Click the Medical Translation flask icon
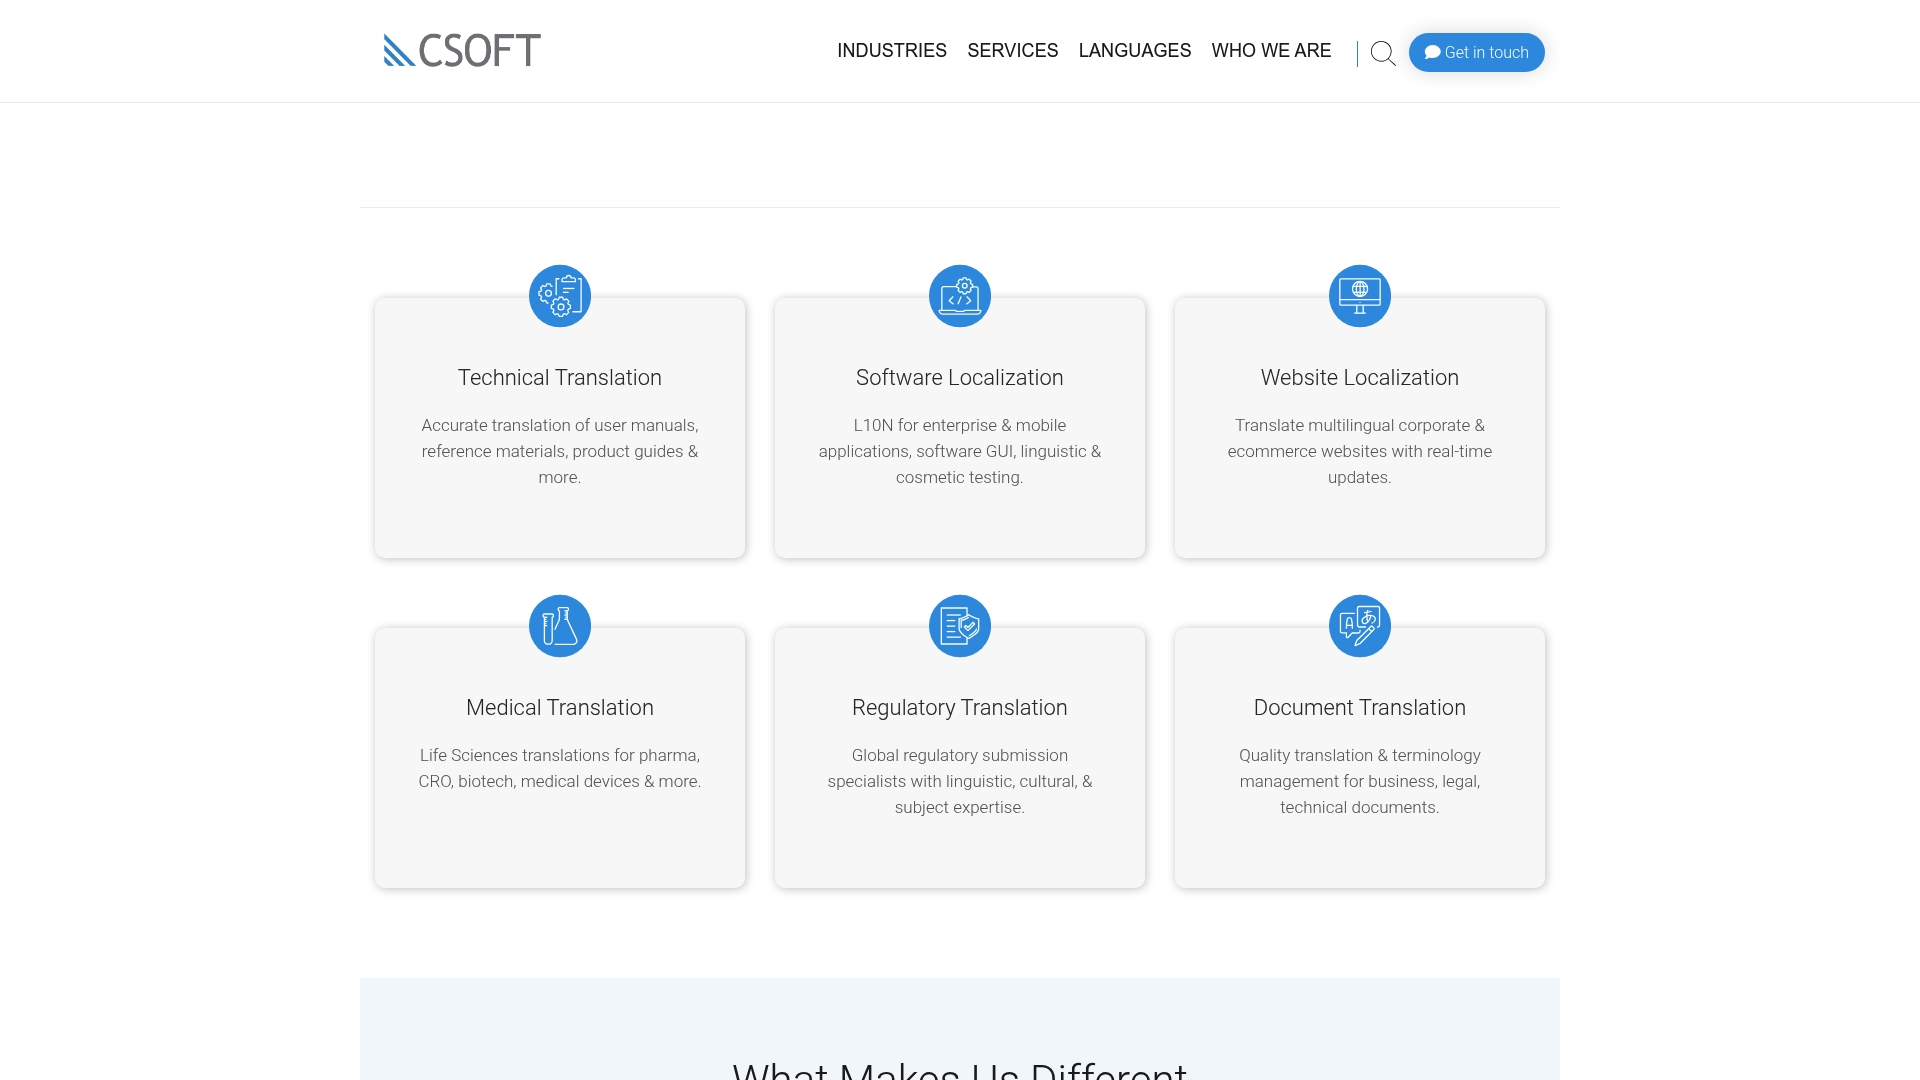Screen dimensions: 1920x1080 [559, 625]
